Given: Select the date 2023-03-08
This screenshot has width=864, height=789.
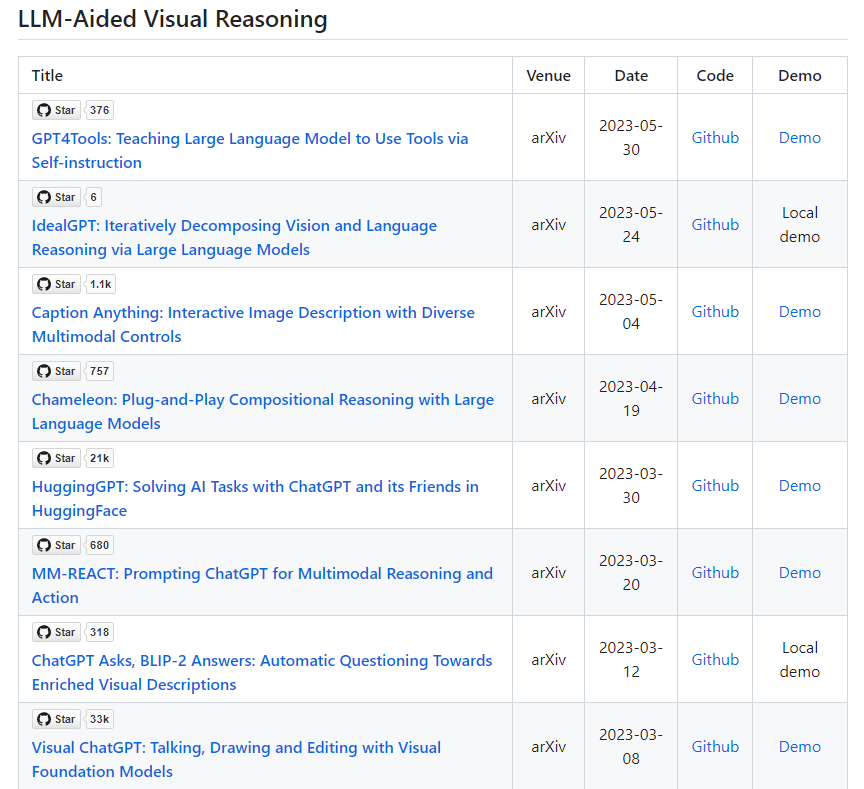Looking at the screenshot, I should click(x=631, y=747).
